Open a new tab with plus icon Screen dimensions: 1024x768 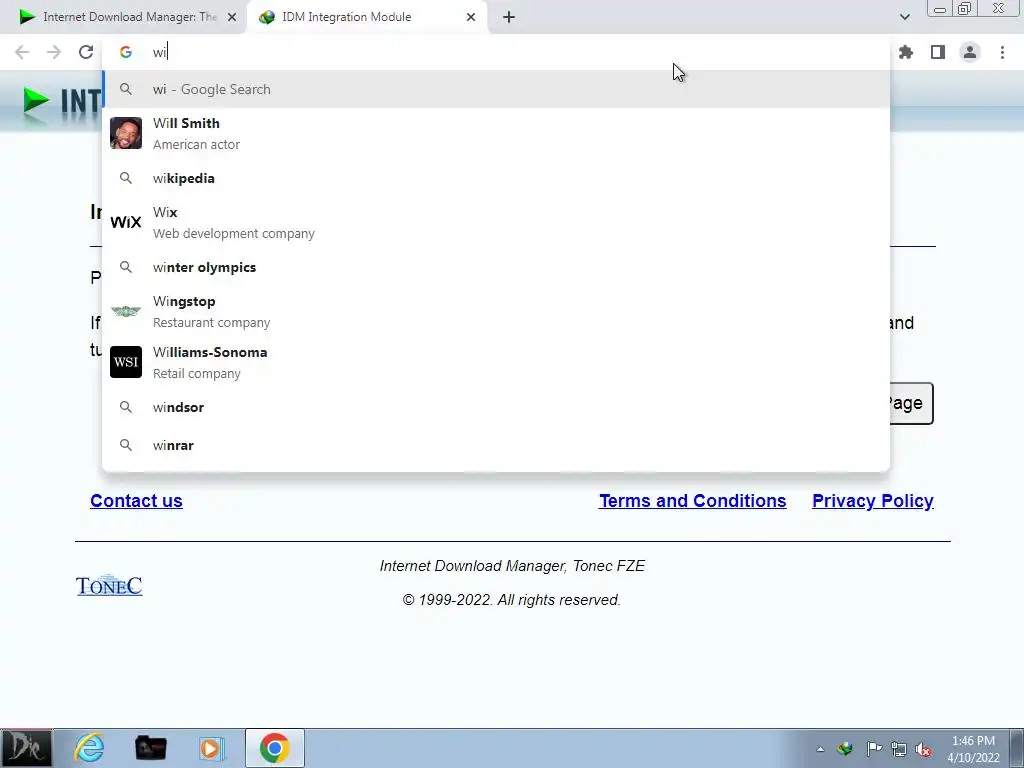pos(509,17)
